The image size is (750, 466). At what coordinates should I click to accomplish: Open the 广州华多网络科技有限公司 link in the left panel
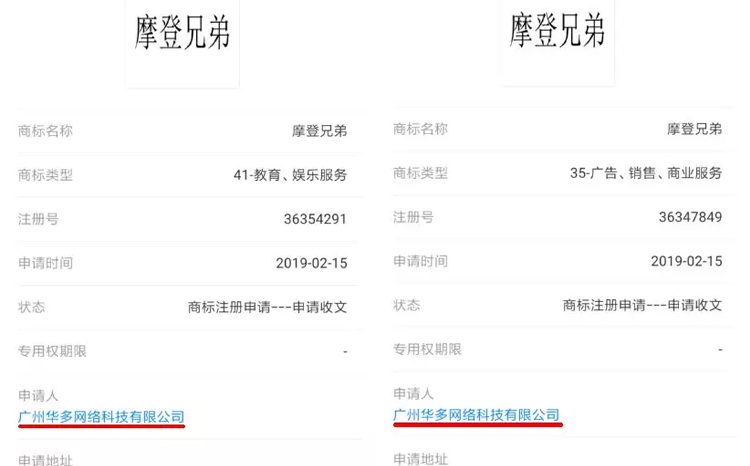coord(101,417)
